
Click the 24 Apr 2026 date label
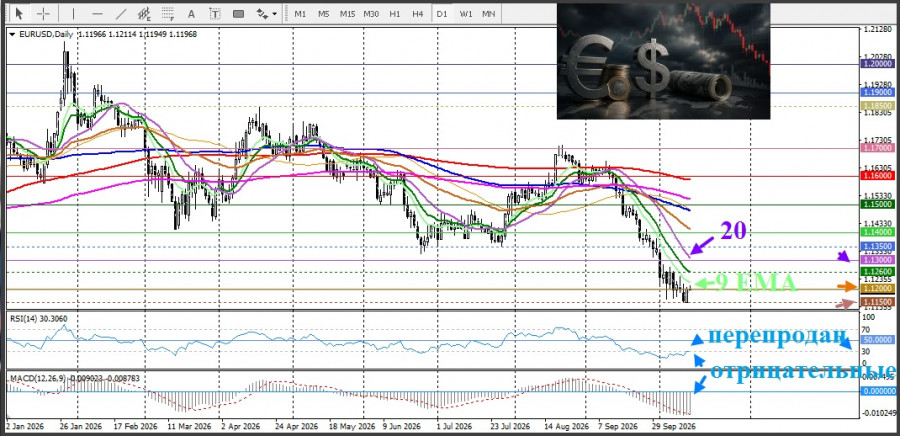coord(298,427)
